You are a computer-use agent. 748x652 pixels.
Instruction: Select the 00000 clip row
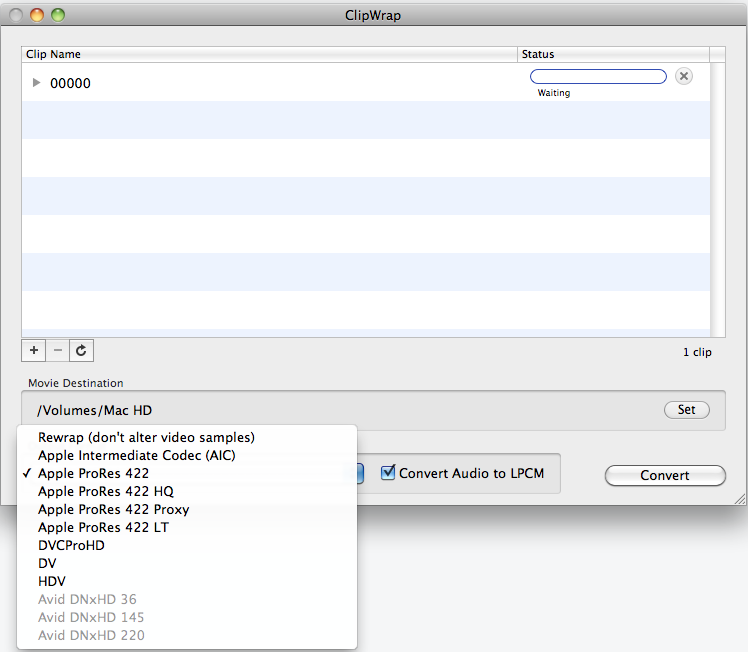click(365, 82)
